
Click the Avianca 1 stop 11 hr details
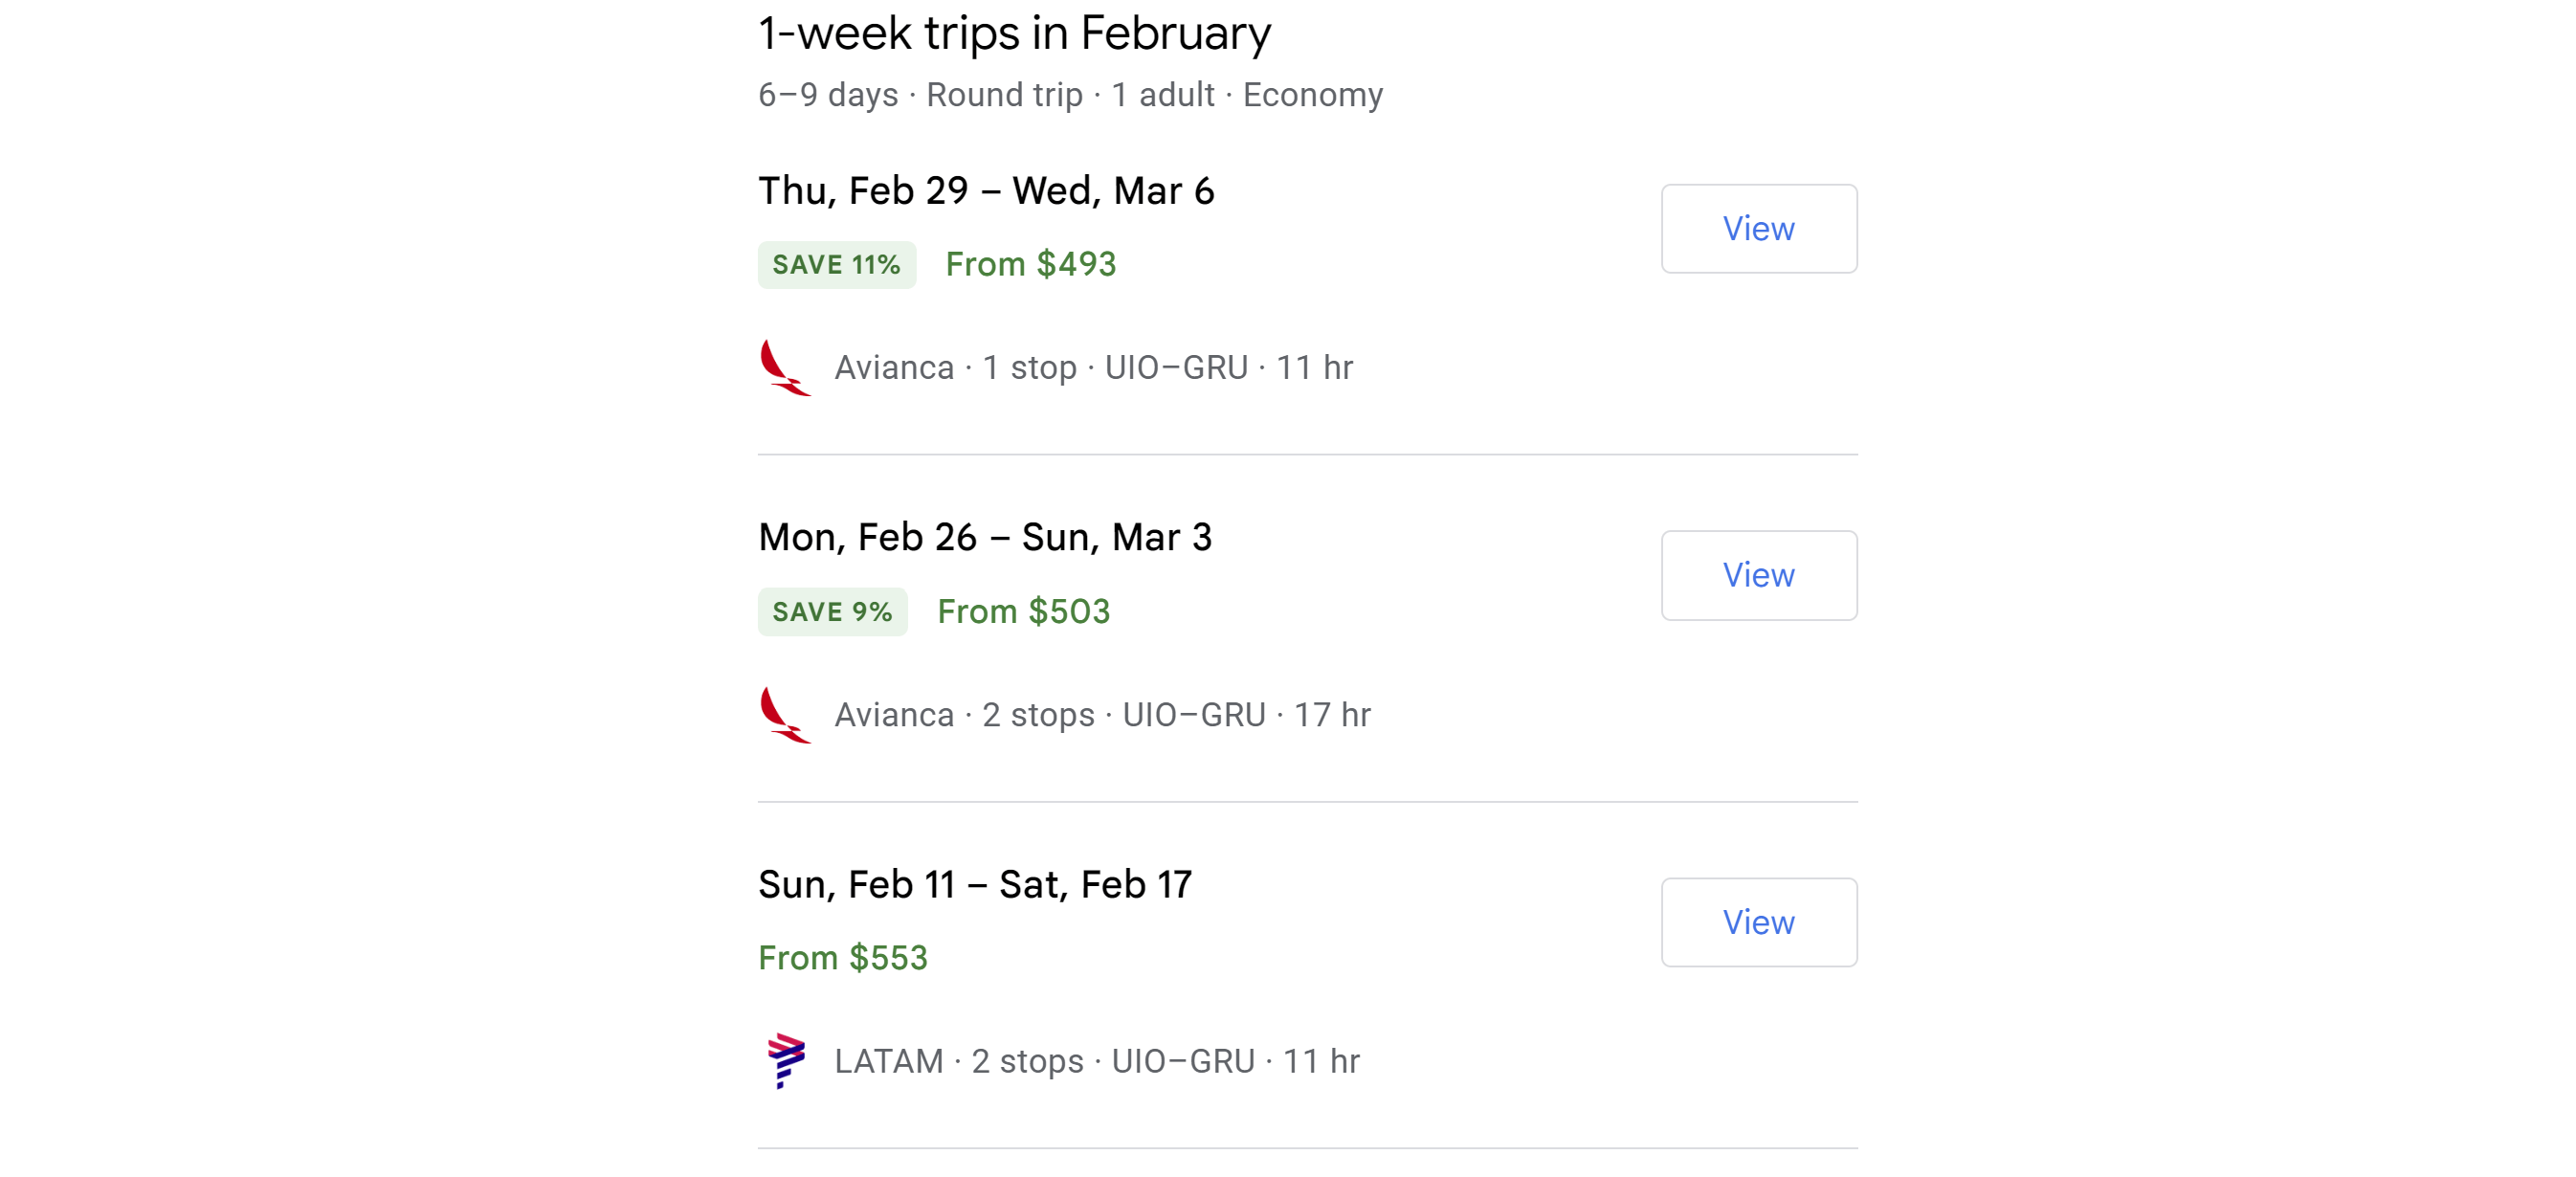click(1093, 368)
